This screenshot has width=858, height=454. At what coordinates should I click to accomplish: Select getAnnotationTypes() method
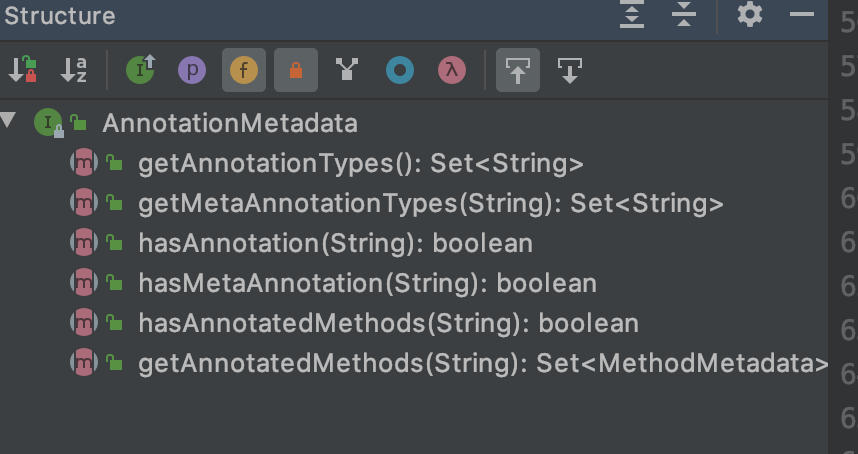tap(360, 163)
